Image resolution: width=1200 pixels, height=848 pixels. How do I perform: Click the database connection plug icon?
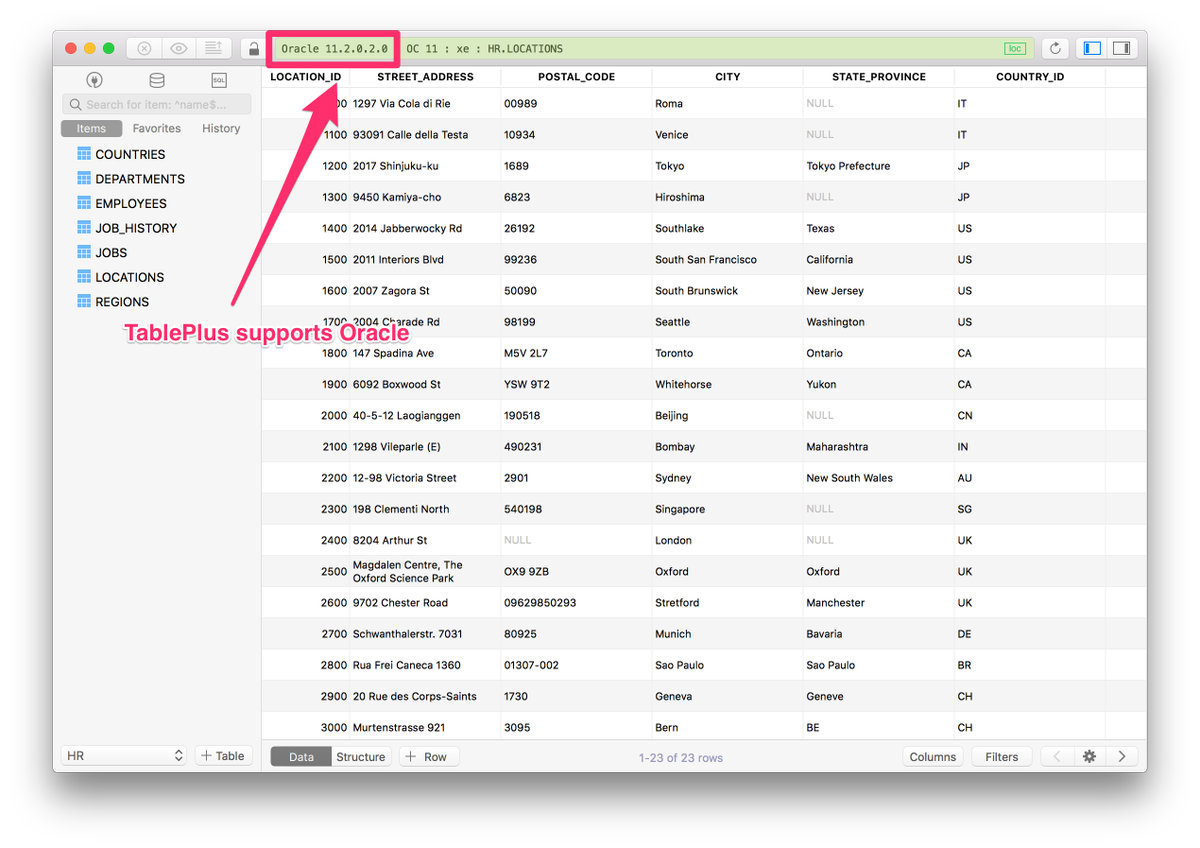click(94, 80)
